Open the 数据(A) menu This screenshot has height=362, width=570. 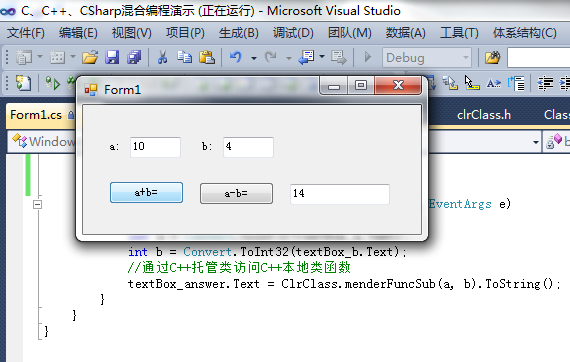pyautogui.click(x=405, y=33)
